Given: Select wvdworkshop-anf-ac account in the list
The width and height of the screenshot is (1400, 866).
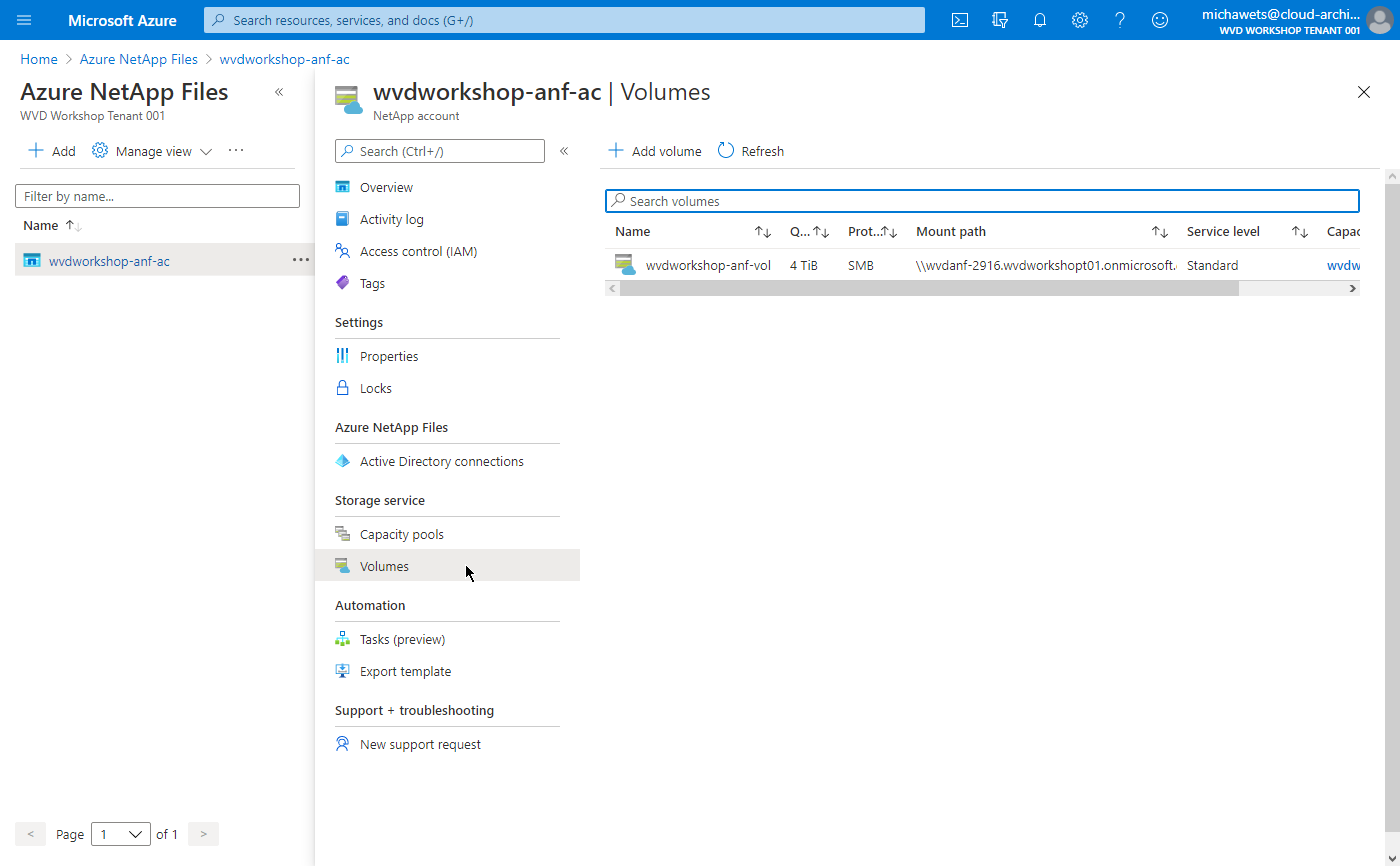Looking at the screenshot, I should [109, 261].
